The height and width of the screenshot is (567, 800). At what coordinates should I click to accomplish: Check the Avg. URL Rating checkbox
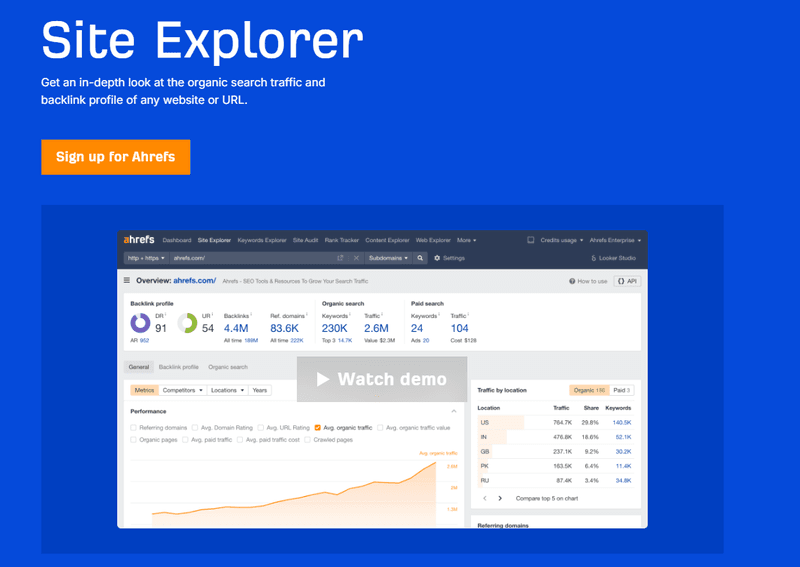(x=261, y=428)
